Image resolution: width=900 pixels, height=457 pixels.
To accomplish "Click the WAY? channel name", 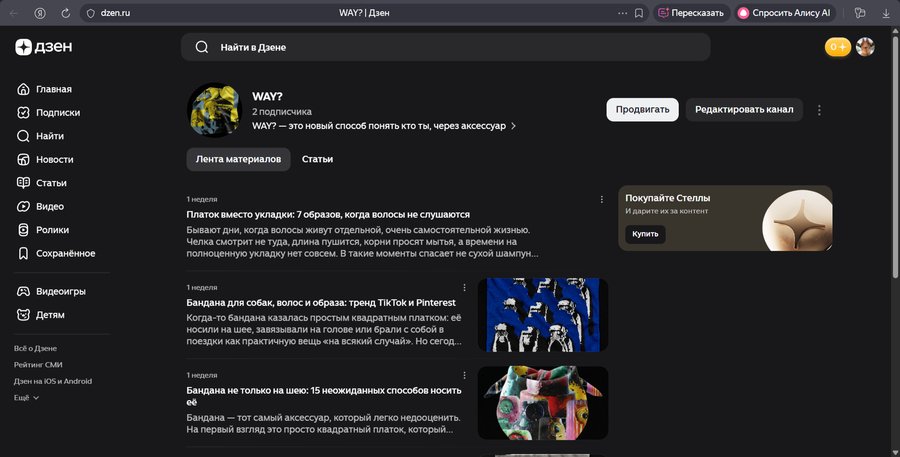I will (267, 96).
